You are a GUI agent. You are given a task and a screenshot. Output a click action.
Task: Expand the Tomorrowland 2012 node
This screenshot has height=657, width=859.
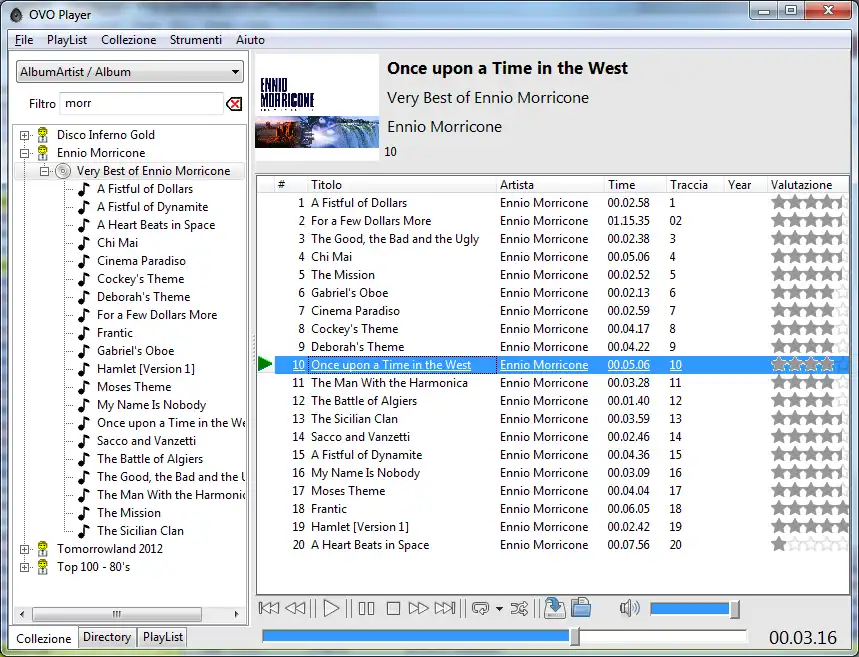click(x=25, y=549)
